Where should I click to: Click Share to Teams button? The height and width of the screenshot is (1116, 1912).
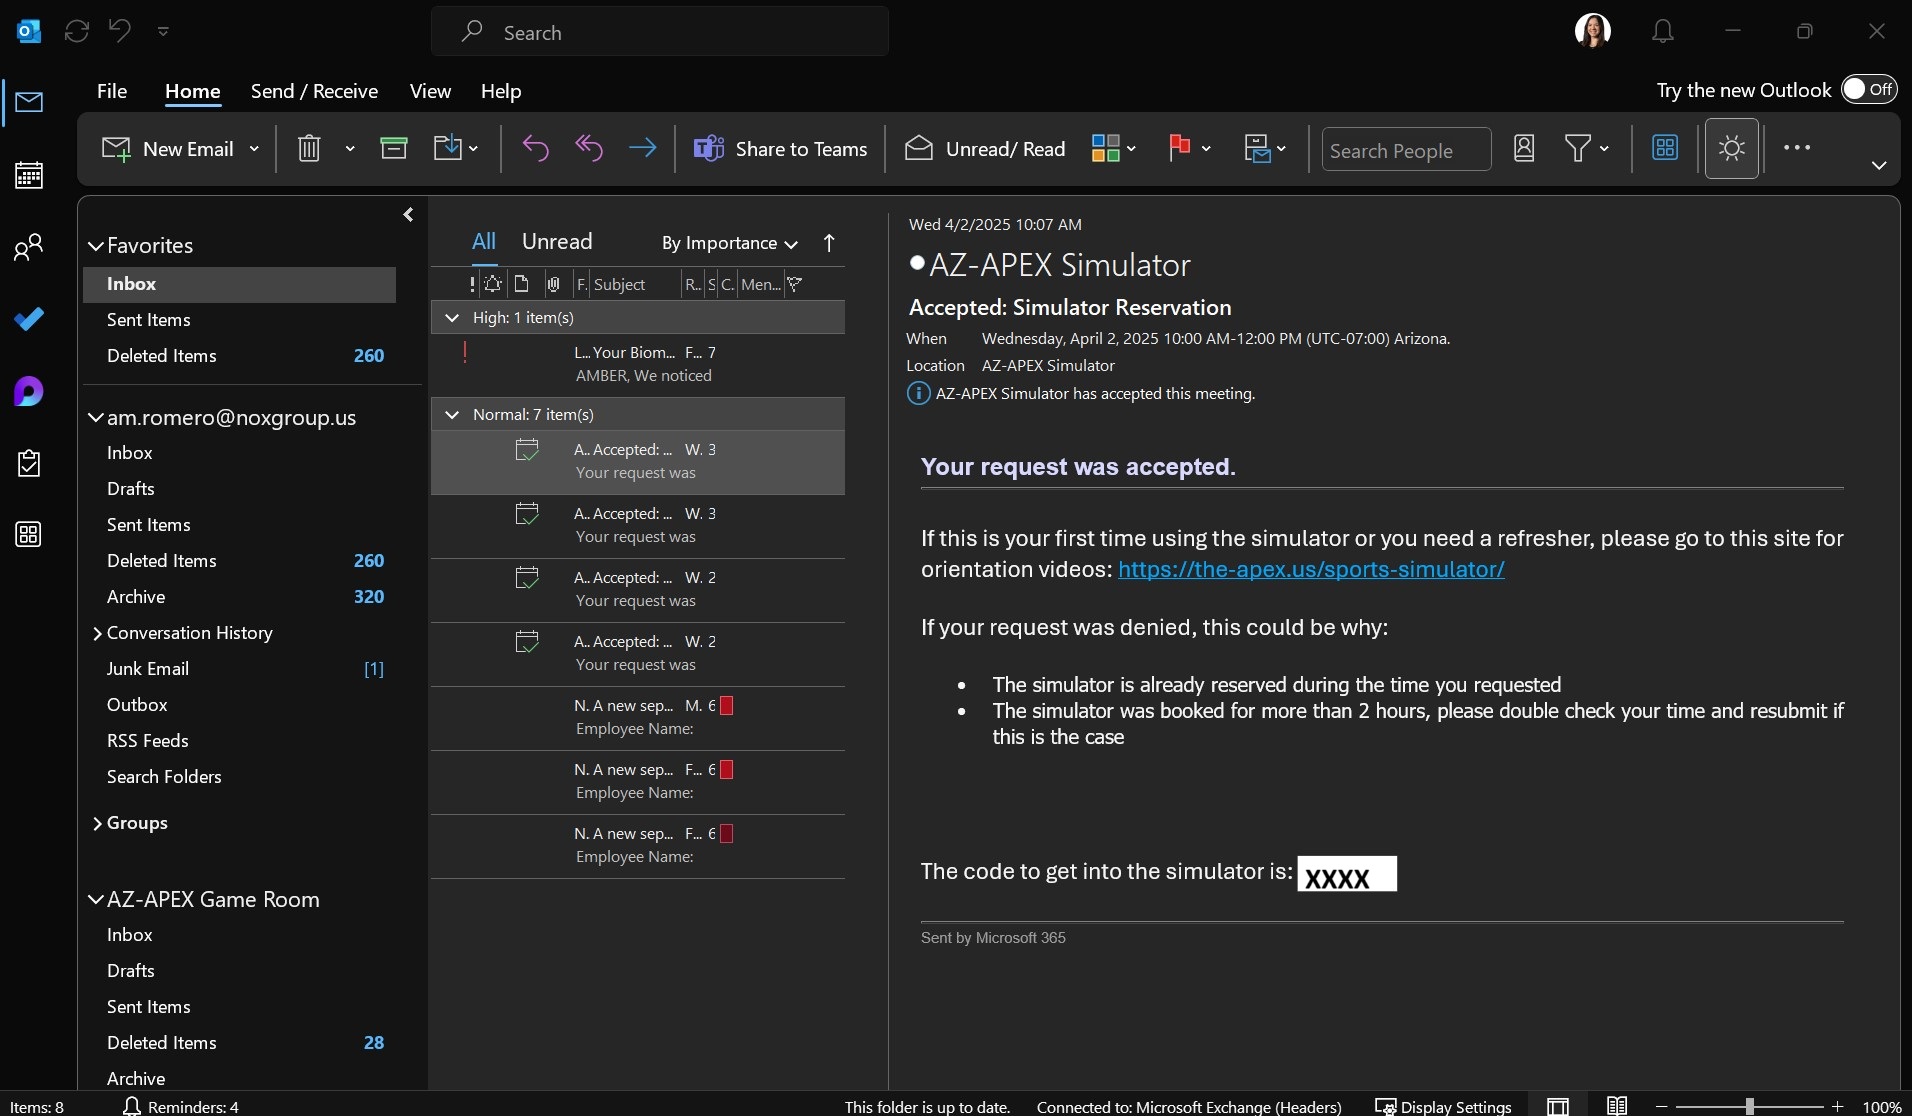coord(780,148)
